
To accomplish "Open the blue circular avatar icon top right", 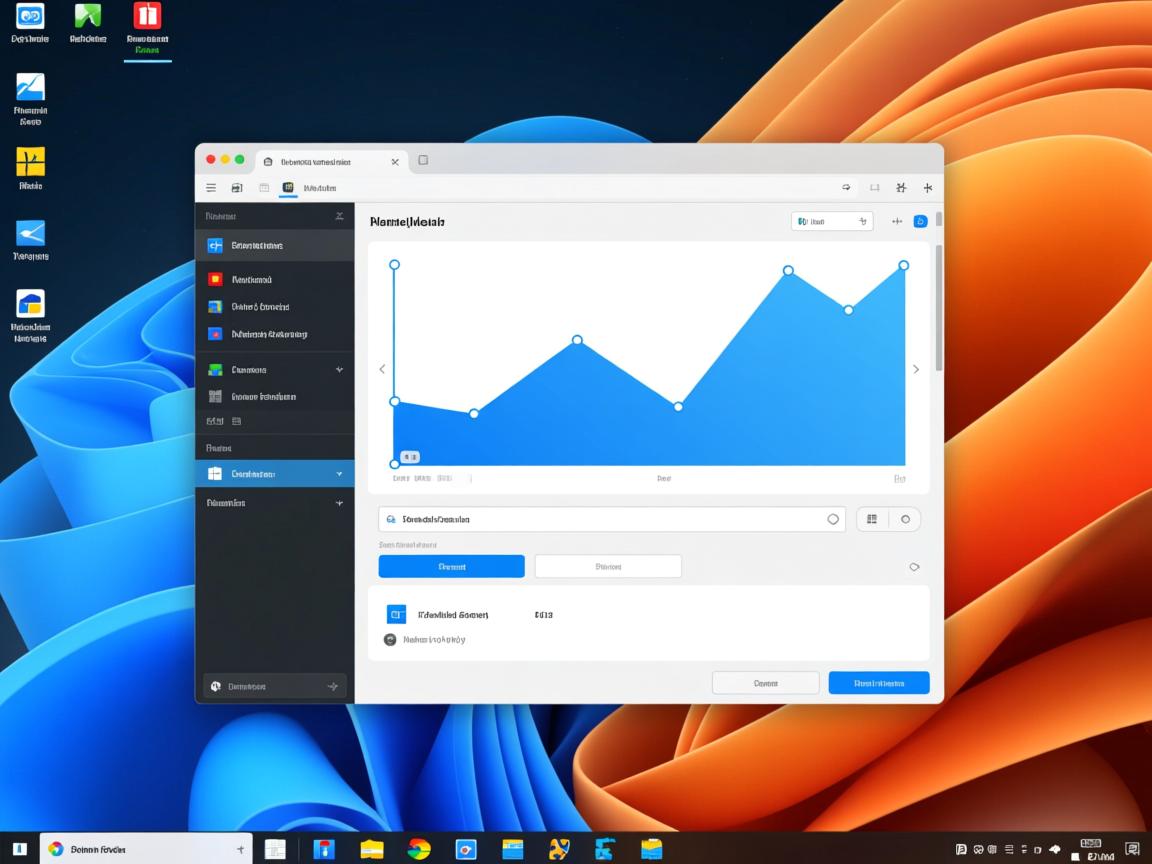I will pyautogui.click(x=920, y=221).
